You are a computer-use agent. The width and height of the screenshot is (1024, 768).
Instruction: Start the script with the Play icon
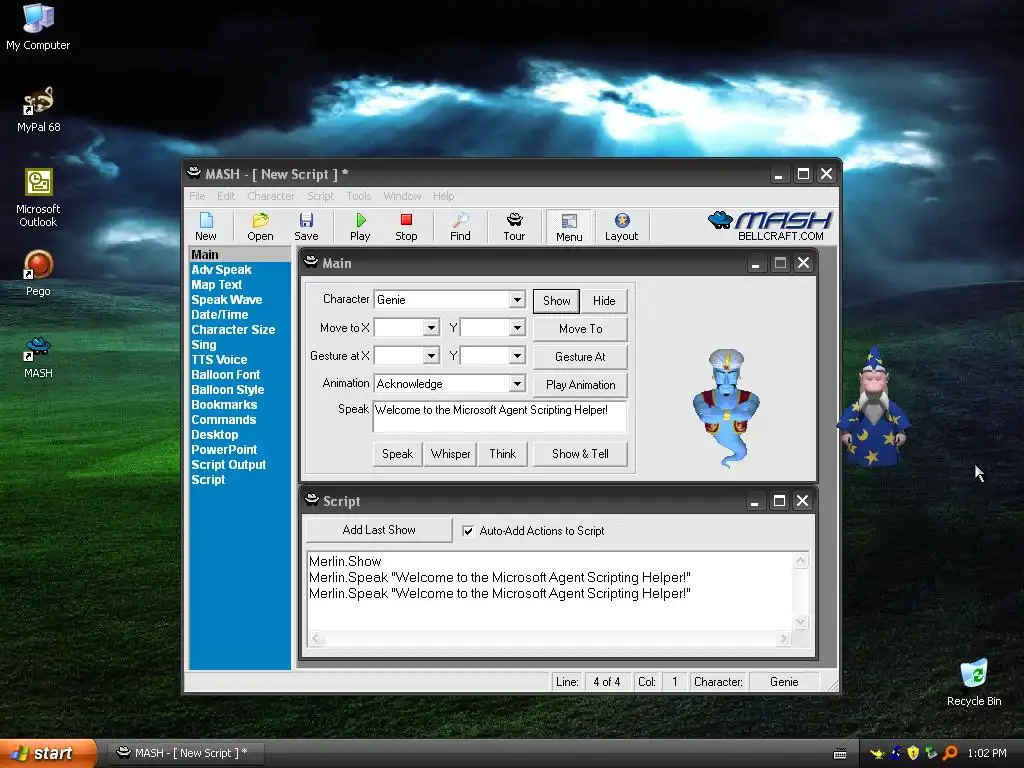pos(360,227)
